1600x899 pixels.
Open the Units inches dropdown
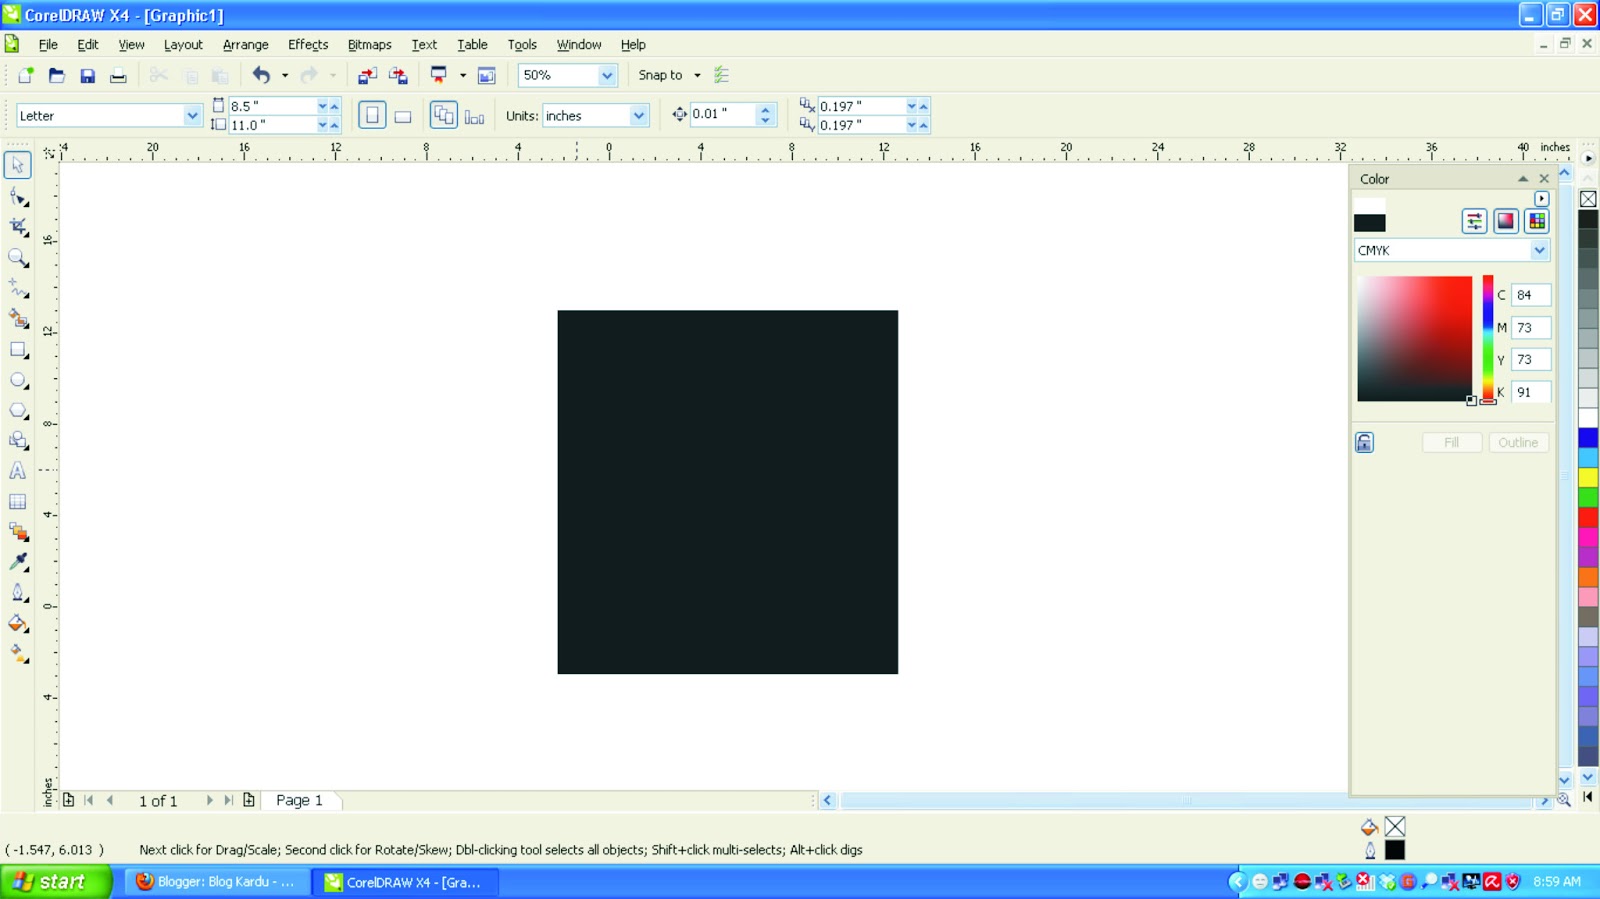(638, 116)
